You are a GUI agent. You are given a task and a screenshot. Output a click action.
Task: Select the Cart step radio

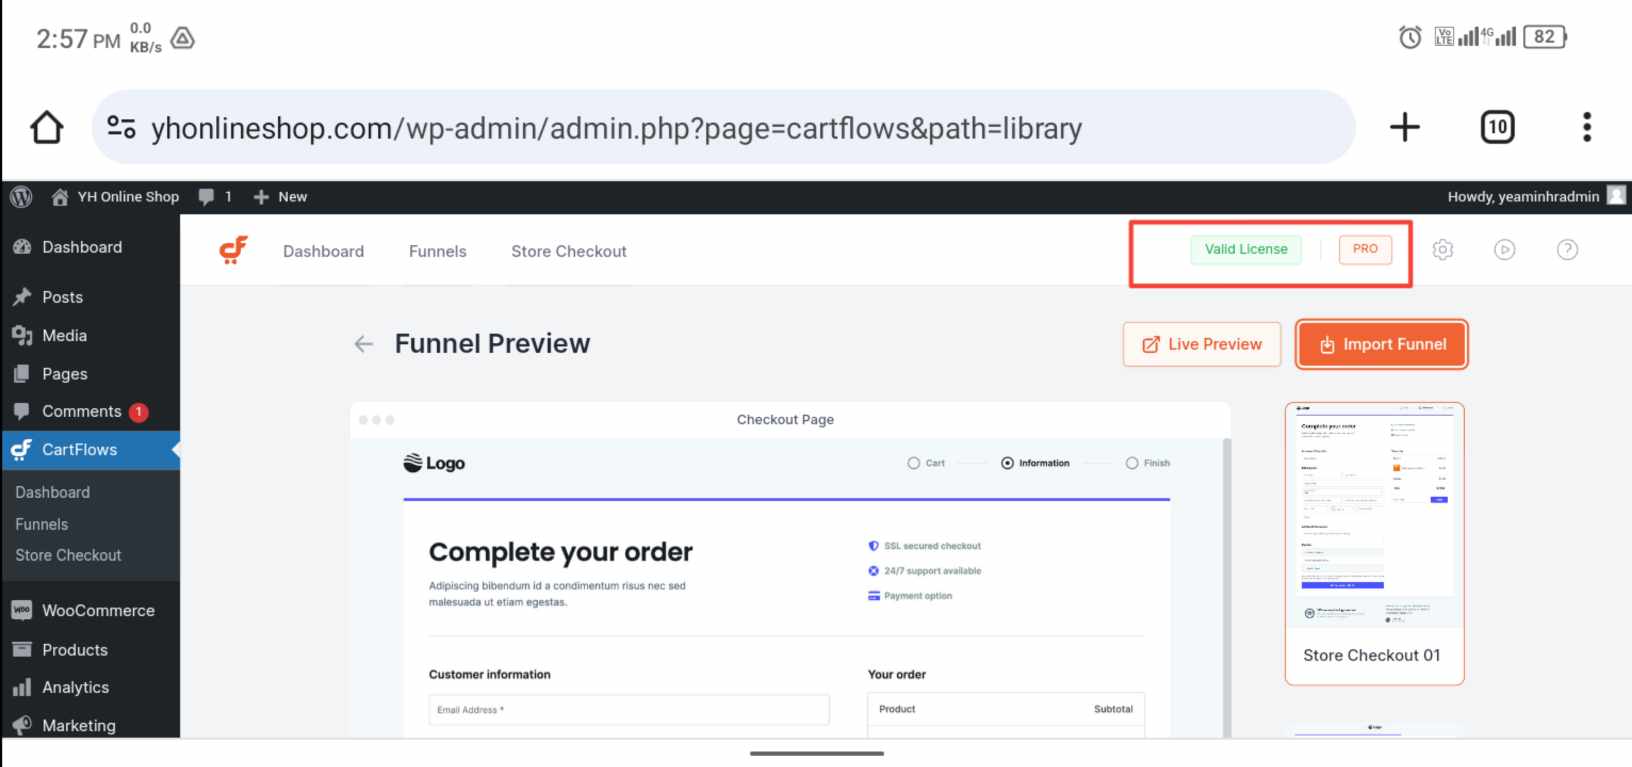tap(913, 463)
